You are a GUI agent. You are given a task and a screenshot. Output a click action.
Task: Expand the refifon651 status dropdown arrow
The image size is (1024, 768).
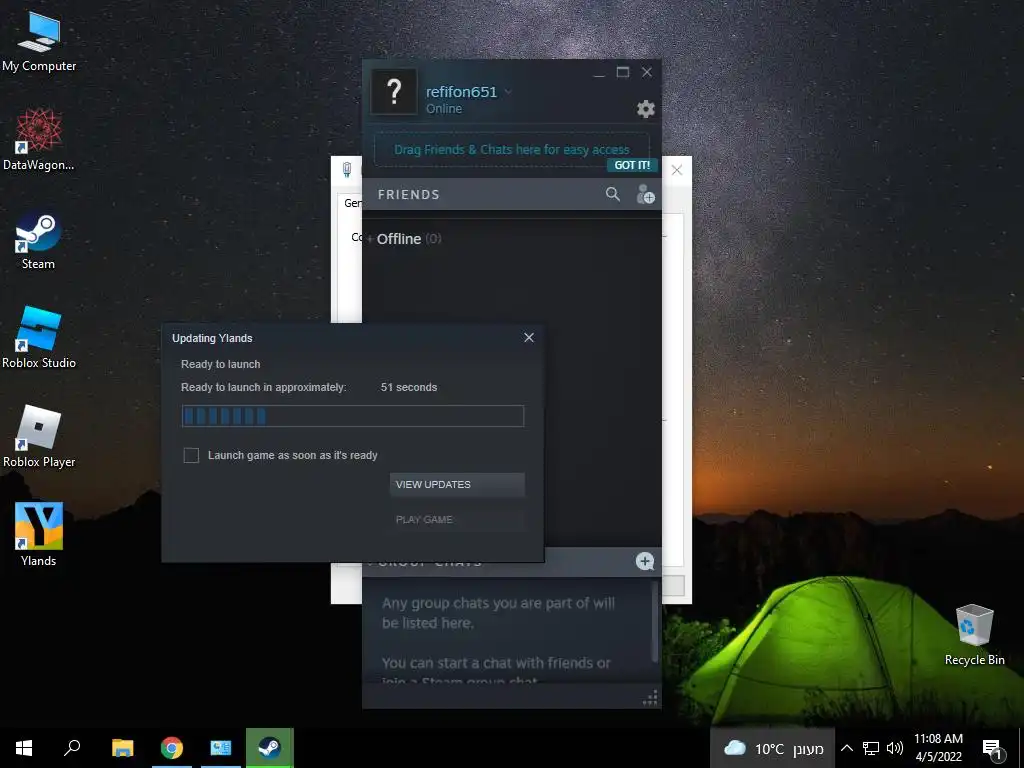coord(507,91)
